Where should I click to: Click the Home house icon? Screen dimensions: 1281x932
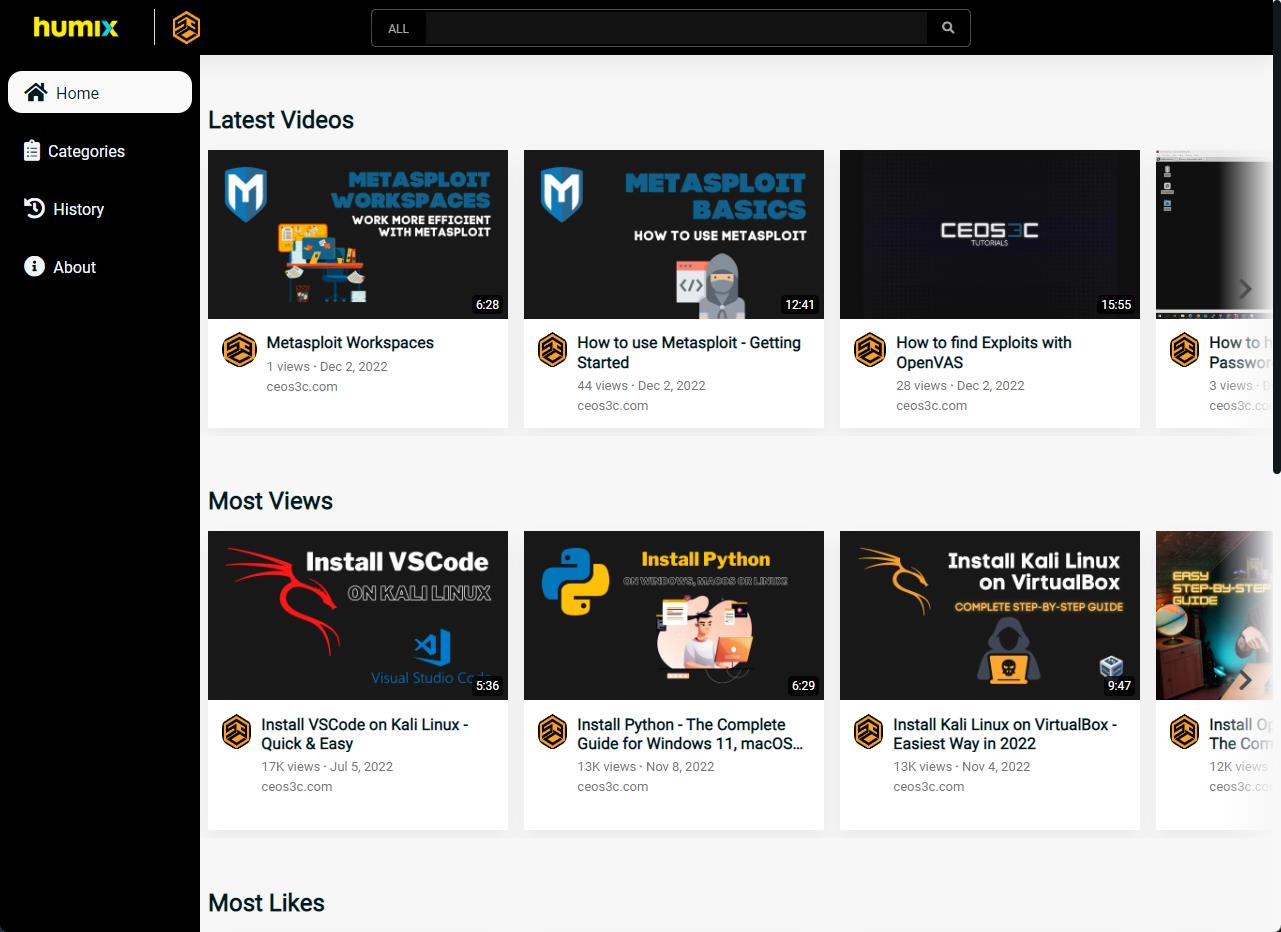point(36,92)
